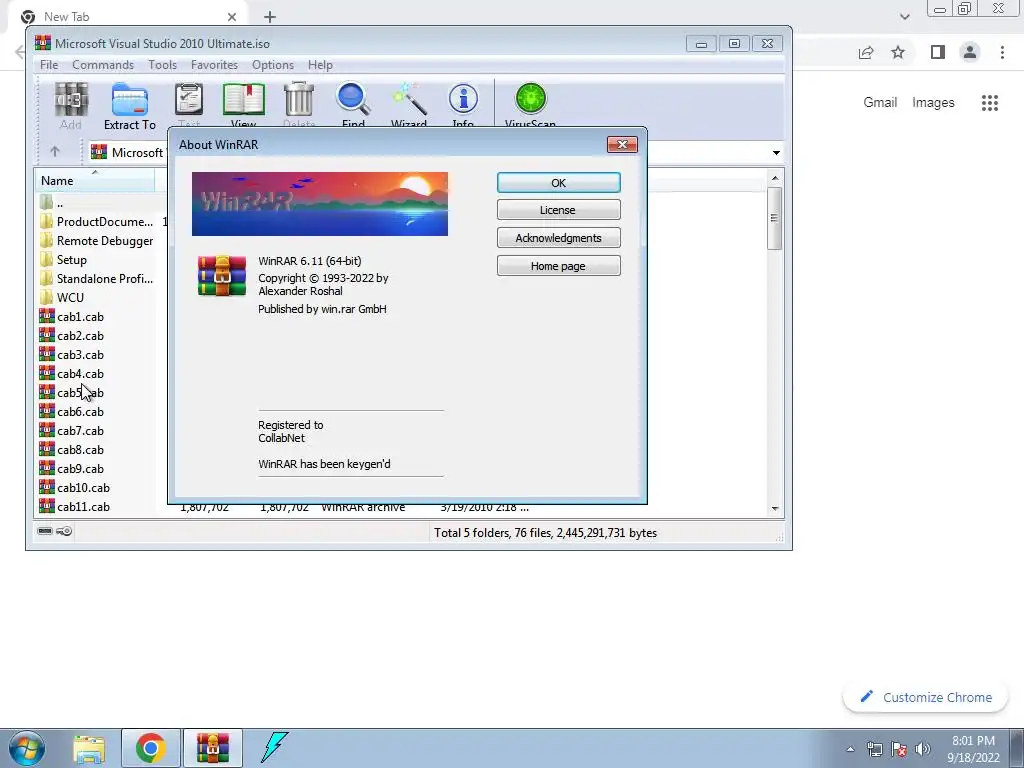Open Chrome tab search chevron
Image resolution: width=1024 pixels, height=768 pixels.
(904, 17)
